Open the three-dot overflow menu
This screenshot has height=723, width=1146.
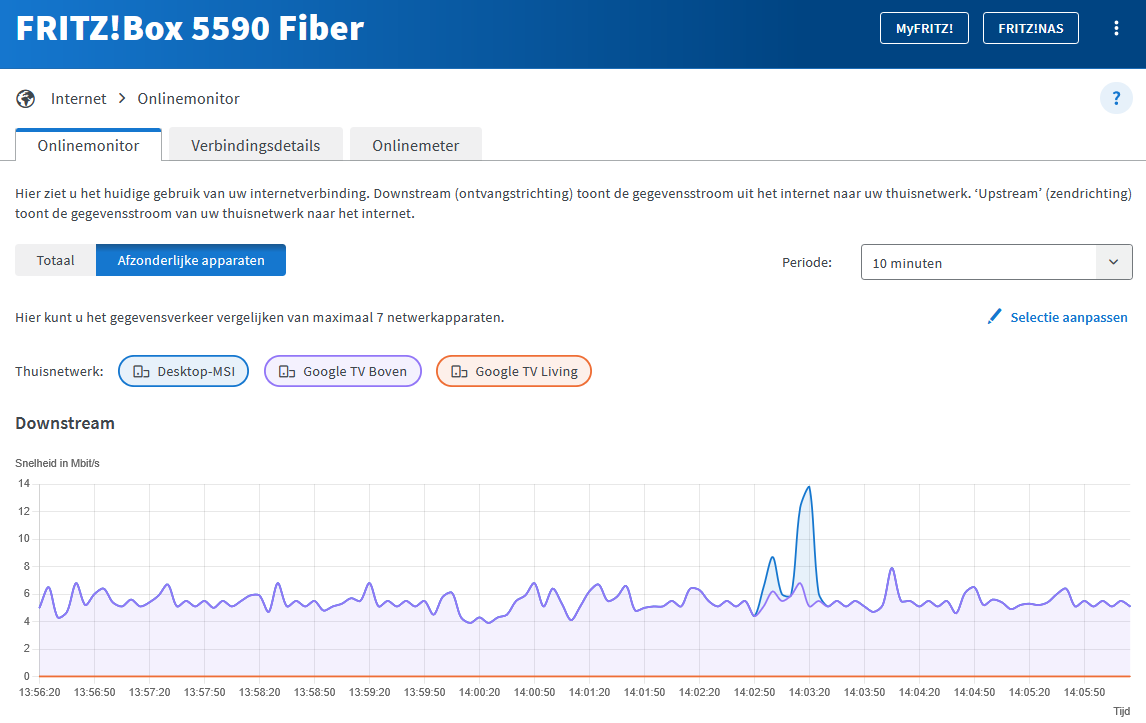pyautogui.click(x=1117, y=28)
